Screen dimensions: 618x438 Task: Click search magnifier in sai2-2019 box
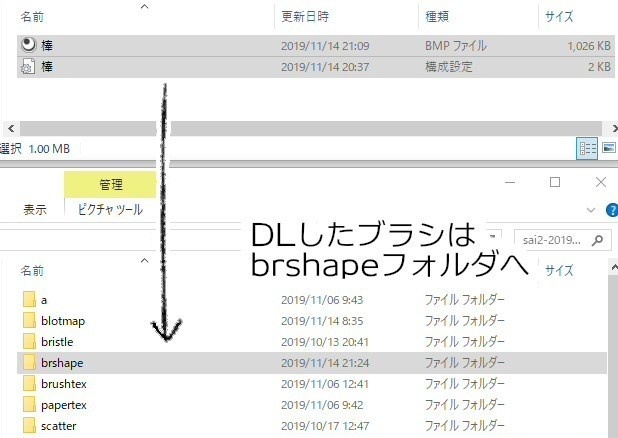[598, 240]
